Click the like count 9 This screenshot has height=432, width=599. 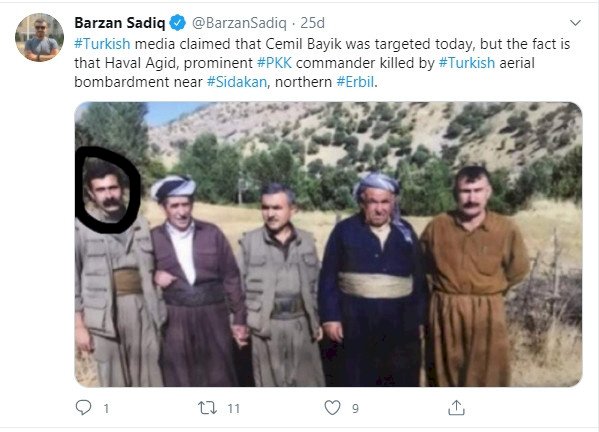[x=355, y=409]
